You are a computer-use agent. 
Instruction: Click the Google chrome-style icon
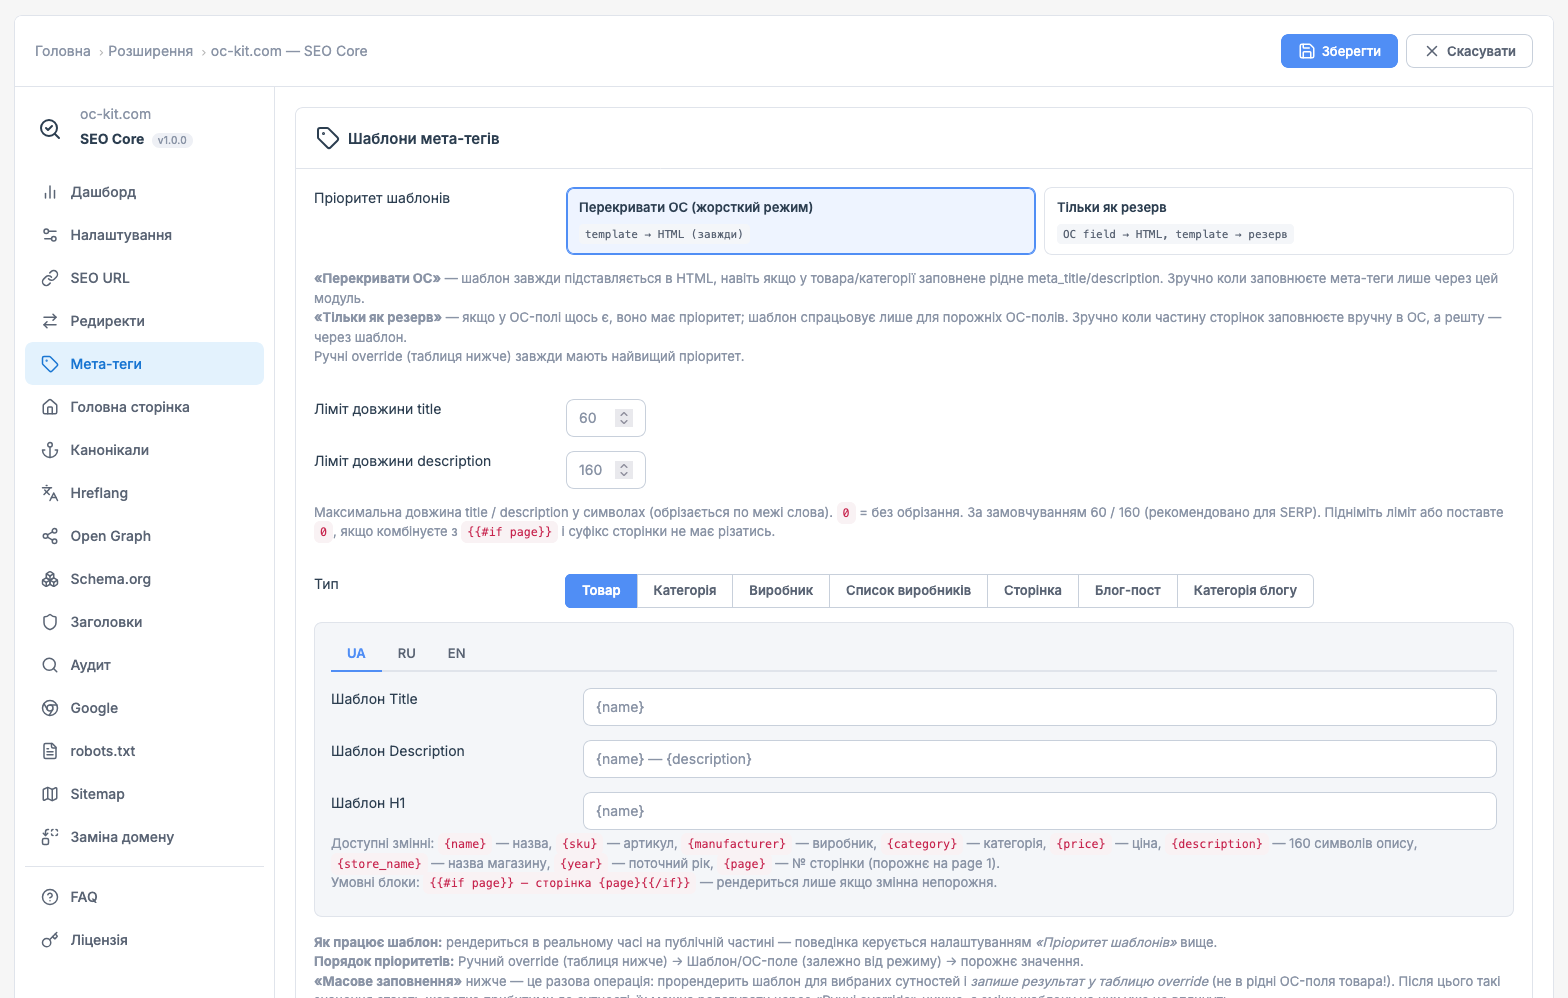[50, 708]
